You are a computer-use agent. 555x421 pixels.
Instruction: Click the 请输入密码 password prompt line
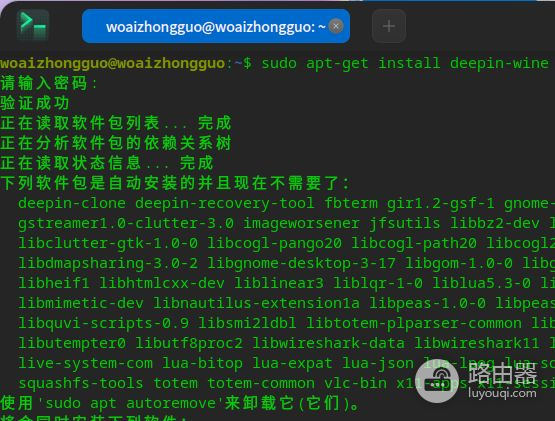[48, 84]
